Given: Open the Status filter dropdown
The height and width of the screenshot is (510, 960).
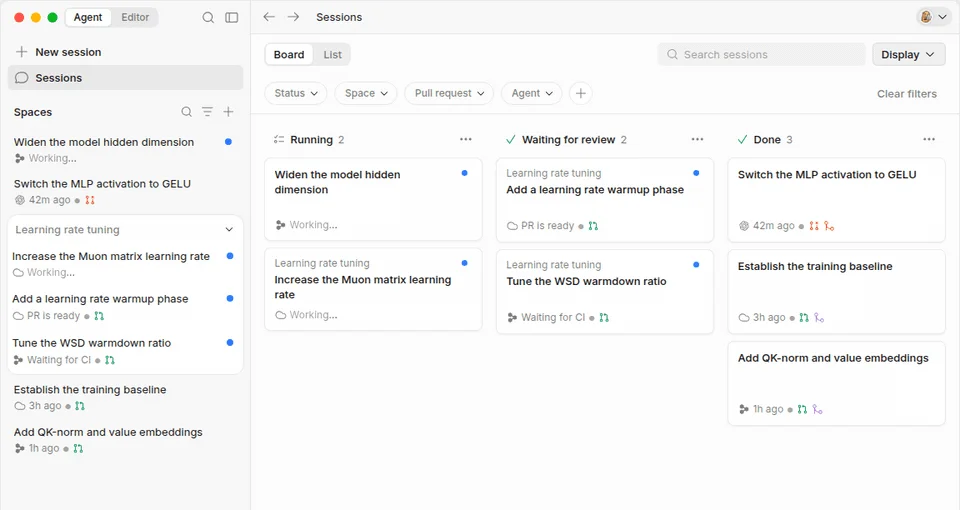Looking at the screenshot, I should pos(296,93).
